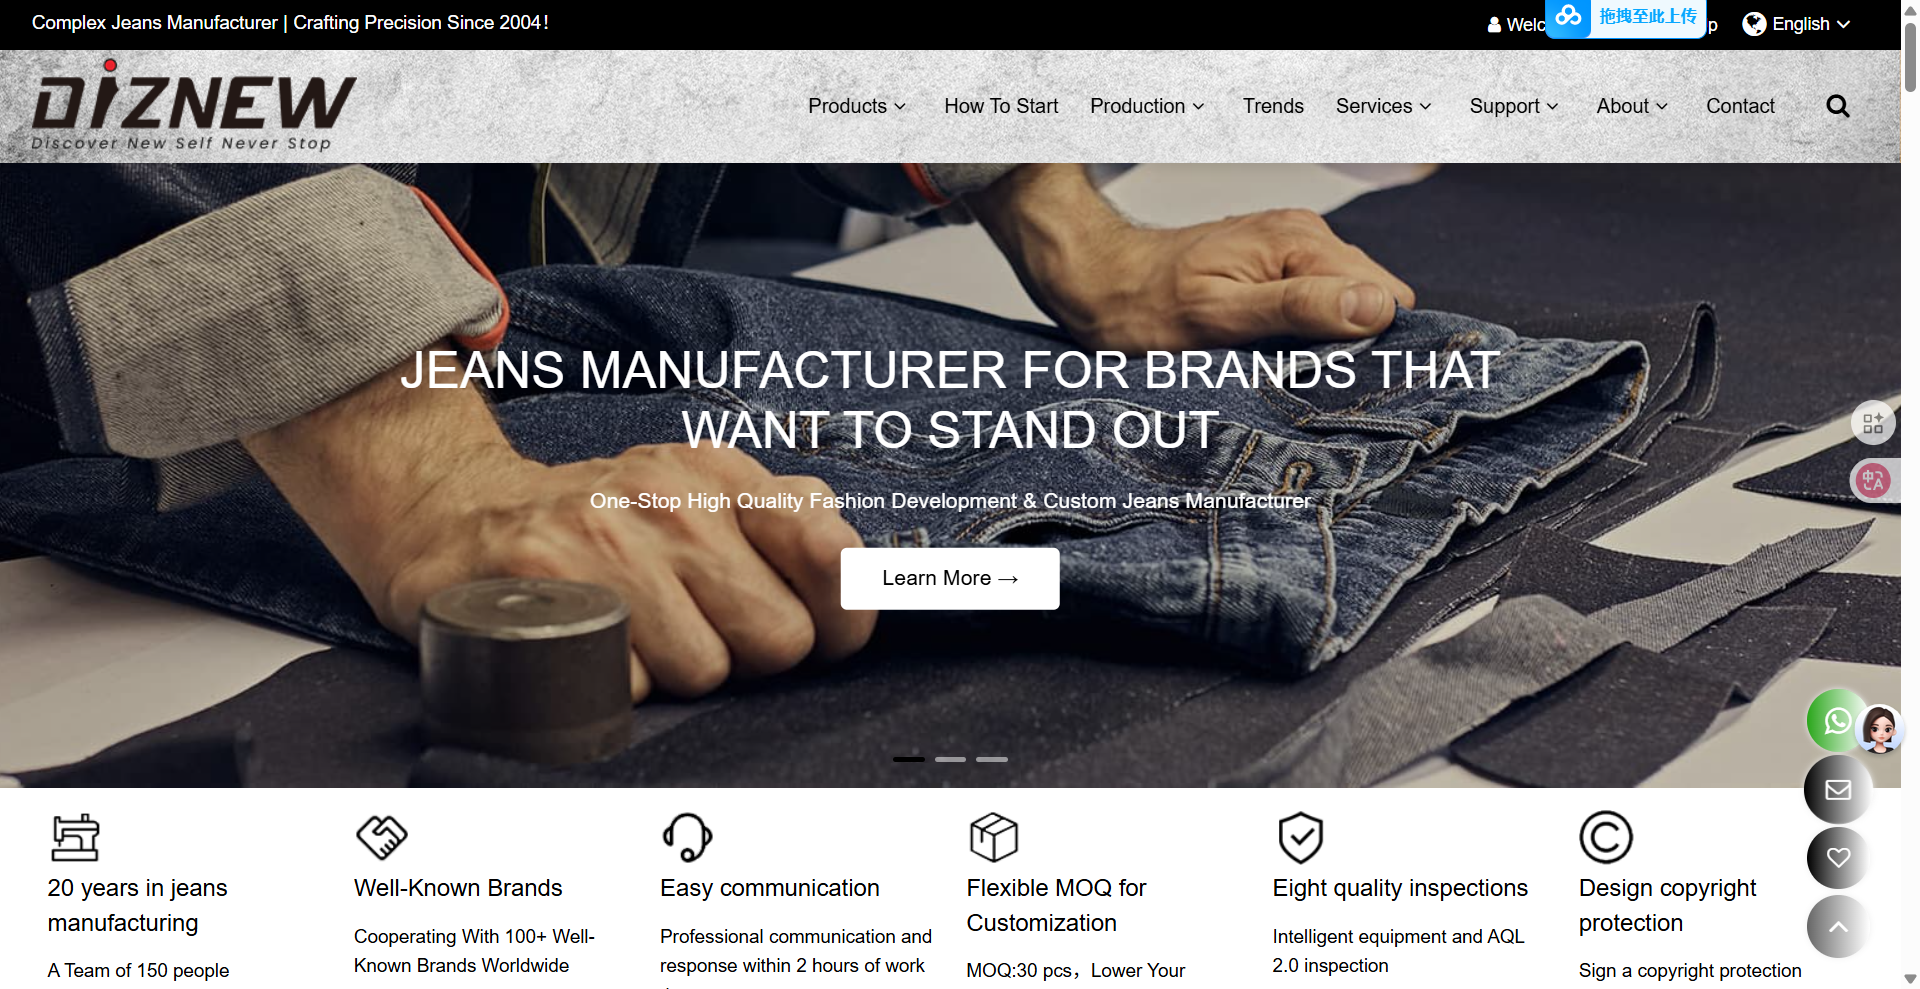Select the second carousel slide indicator
Viewport: 1920px width, 989px height.
coord(950,760)
